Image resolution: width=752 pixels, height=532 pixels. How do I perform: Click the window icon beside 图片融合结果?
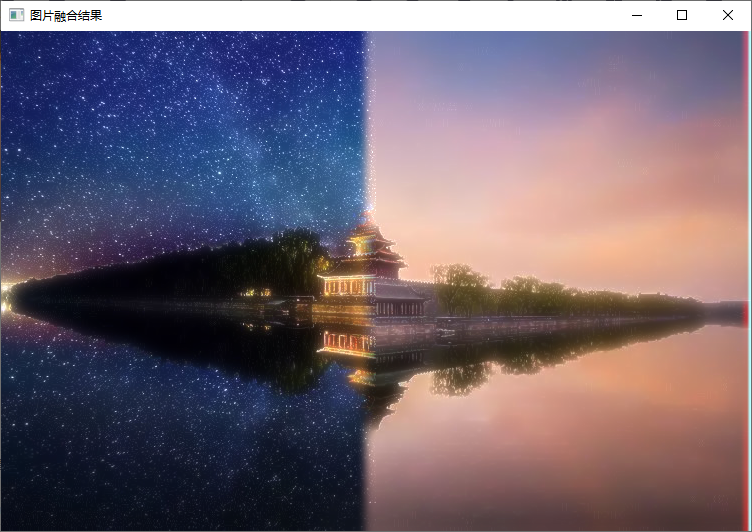(x=16, y=15)
